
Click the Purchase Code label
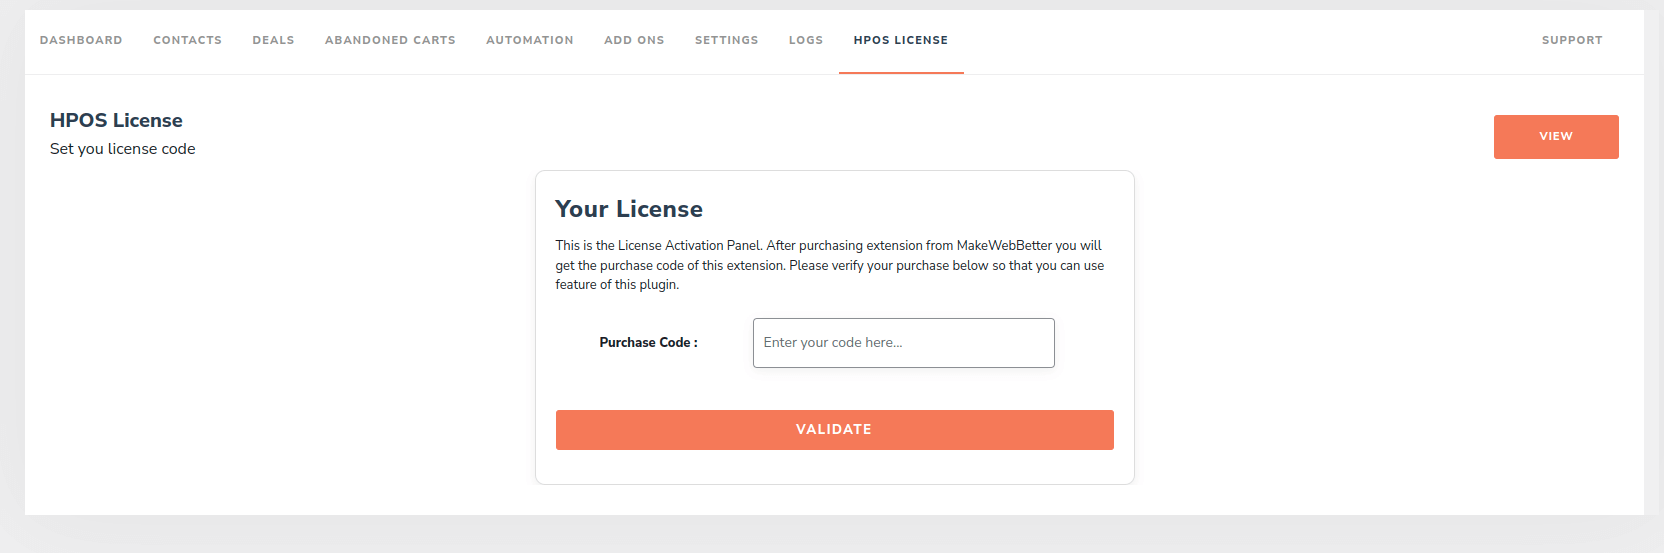pos(648,343)
